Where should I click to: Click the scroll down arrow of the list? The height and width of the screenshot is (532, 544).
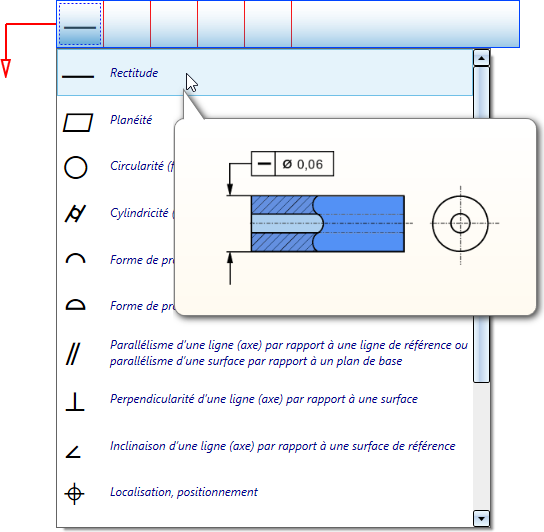point(481,519)
